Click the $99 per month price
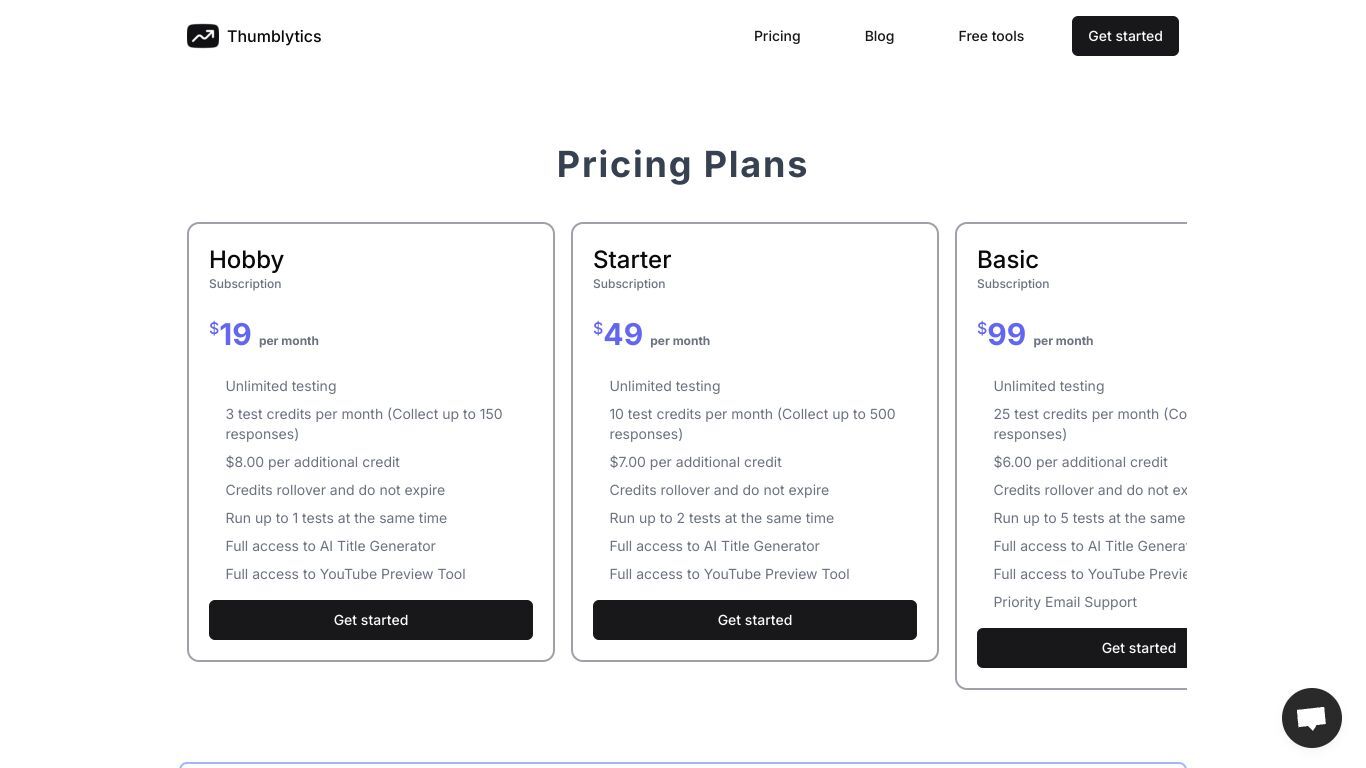This screenshot has height=768, width=1366. click(1035, 334)
